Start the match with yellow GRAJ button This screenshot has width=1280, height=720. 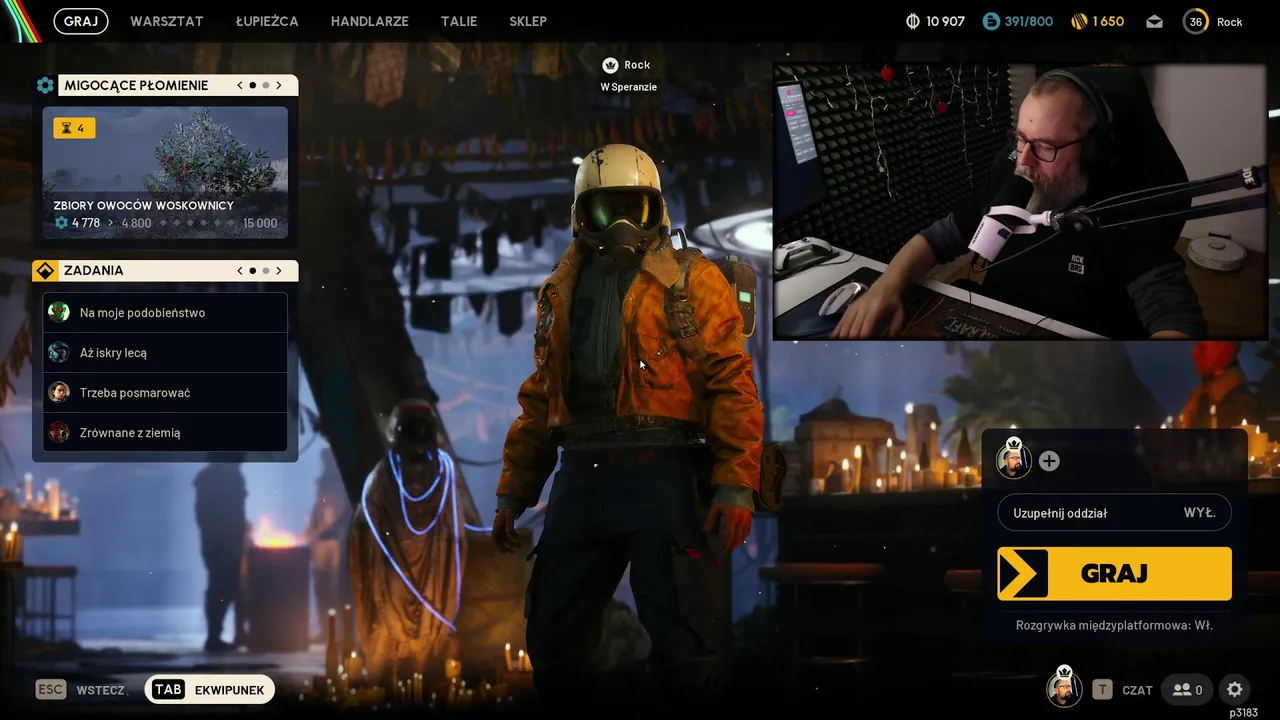click(1114, 573)
